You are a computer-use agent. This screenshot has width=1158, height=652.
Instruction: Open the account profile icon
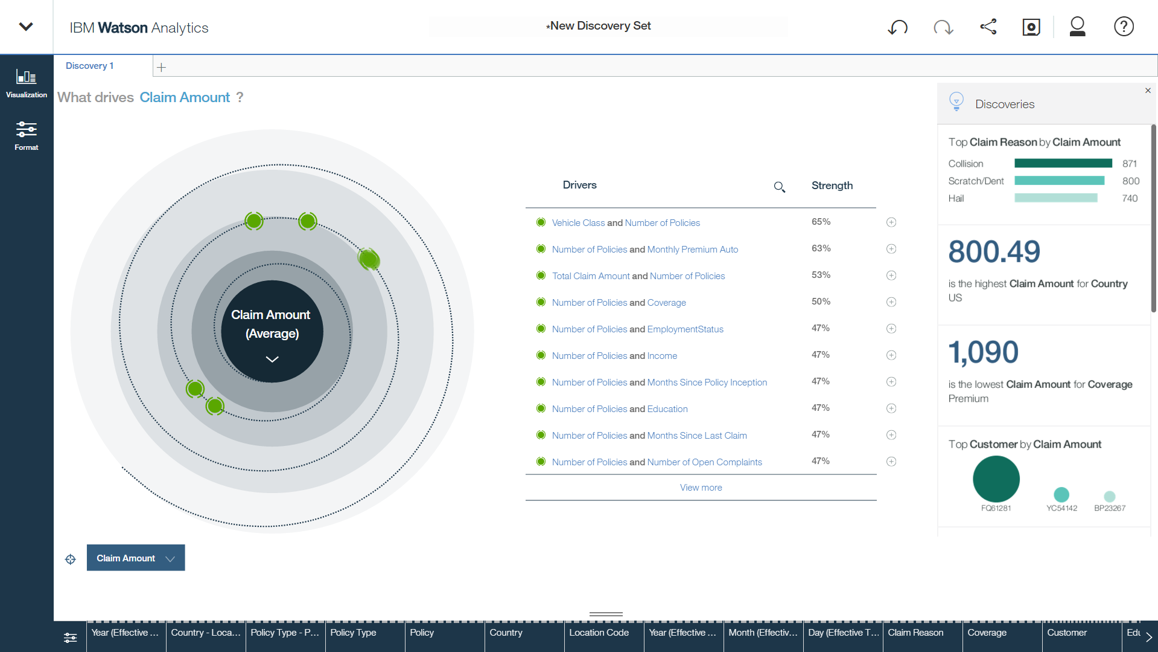(x=1077, y=27)
